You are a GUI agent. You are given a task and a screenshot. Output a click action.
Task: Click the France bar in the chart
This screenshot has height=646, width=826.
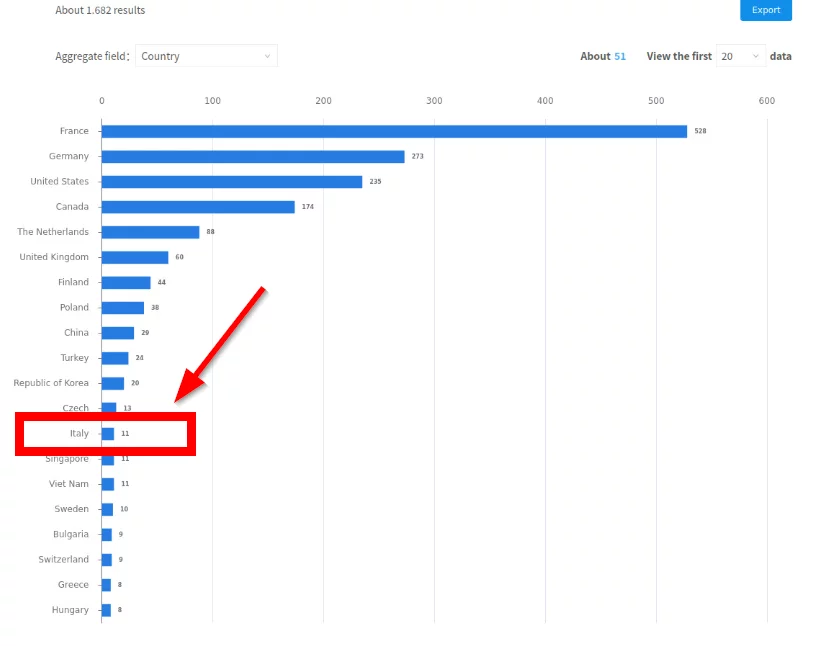394,131
